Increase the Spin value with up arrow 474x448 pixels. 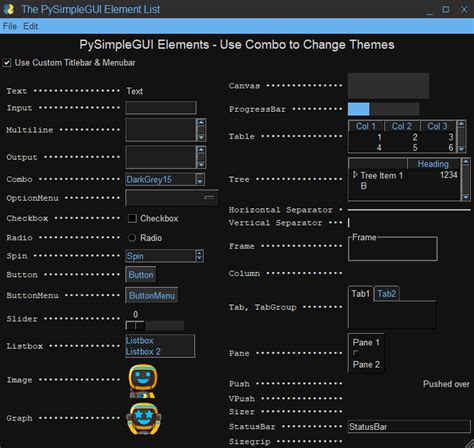199,253
